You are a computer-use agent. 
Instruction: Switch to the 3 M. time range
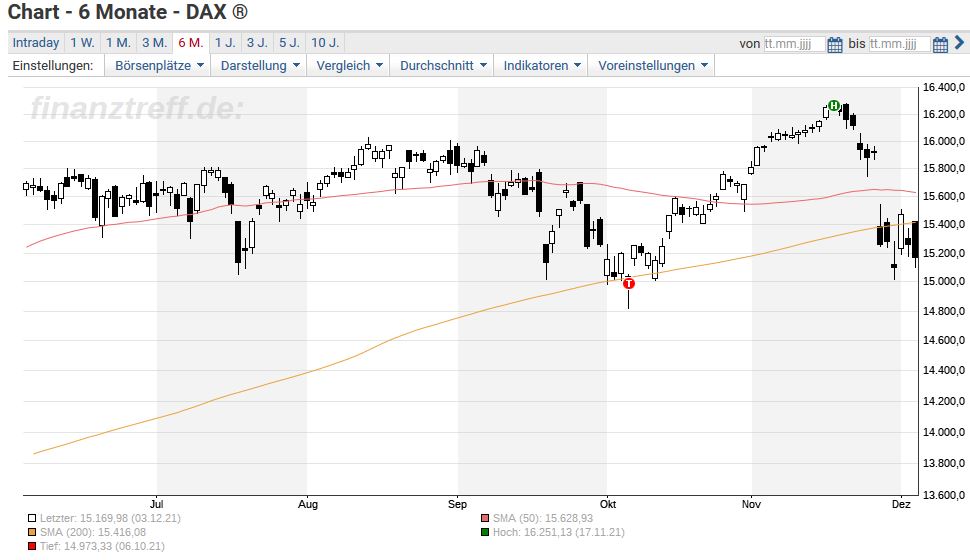click(x=155, y=43)
